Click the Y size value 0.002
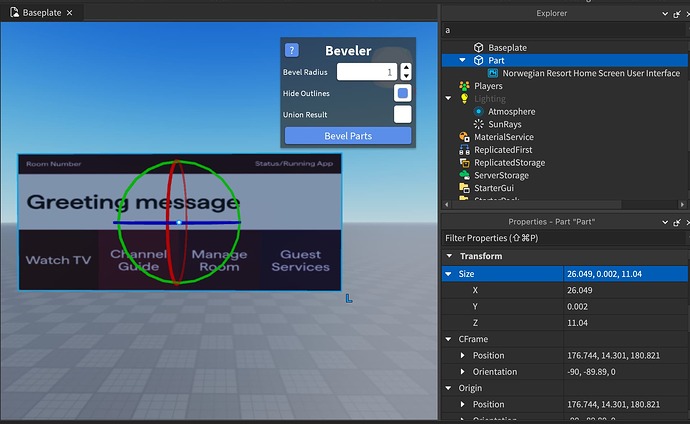Image resolution: width=690 pixels, height=424 pixels. point(577,307)
